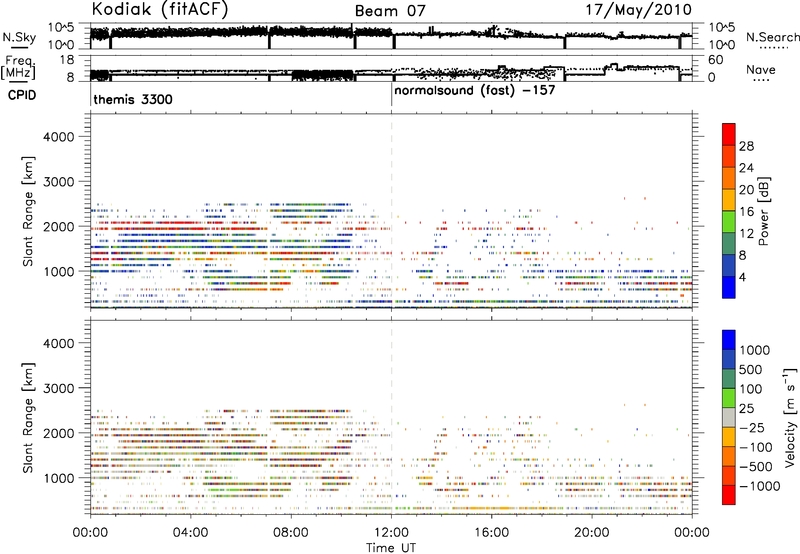Click the 3000 tick of the power panel
The image size is (800, 554).
tap(59, 182)
